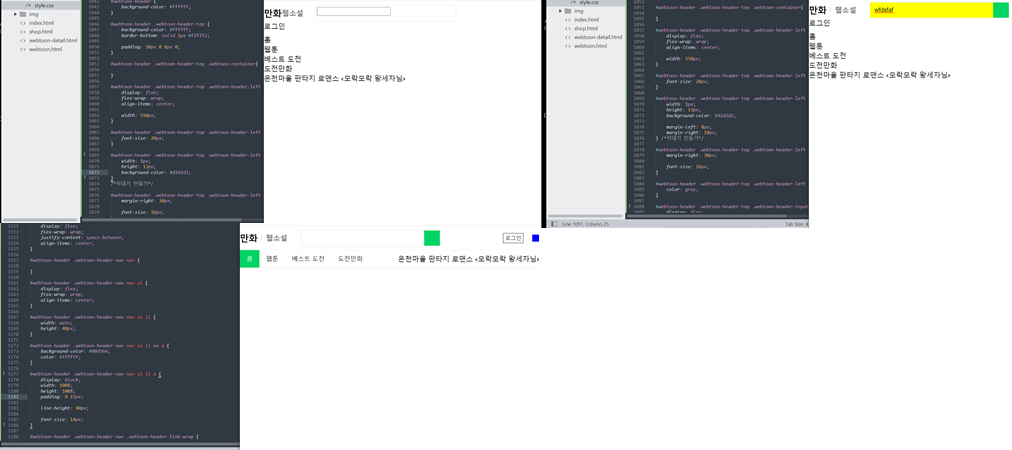Toggle the side bar icon in the status bar
Viewport: 1012px width, 450px height.
[554, 224]
